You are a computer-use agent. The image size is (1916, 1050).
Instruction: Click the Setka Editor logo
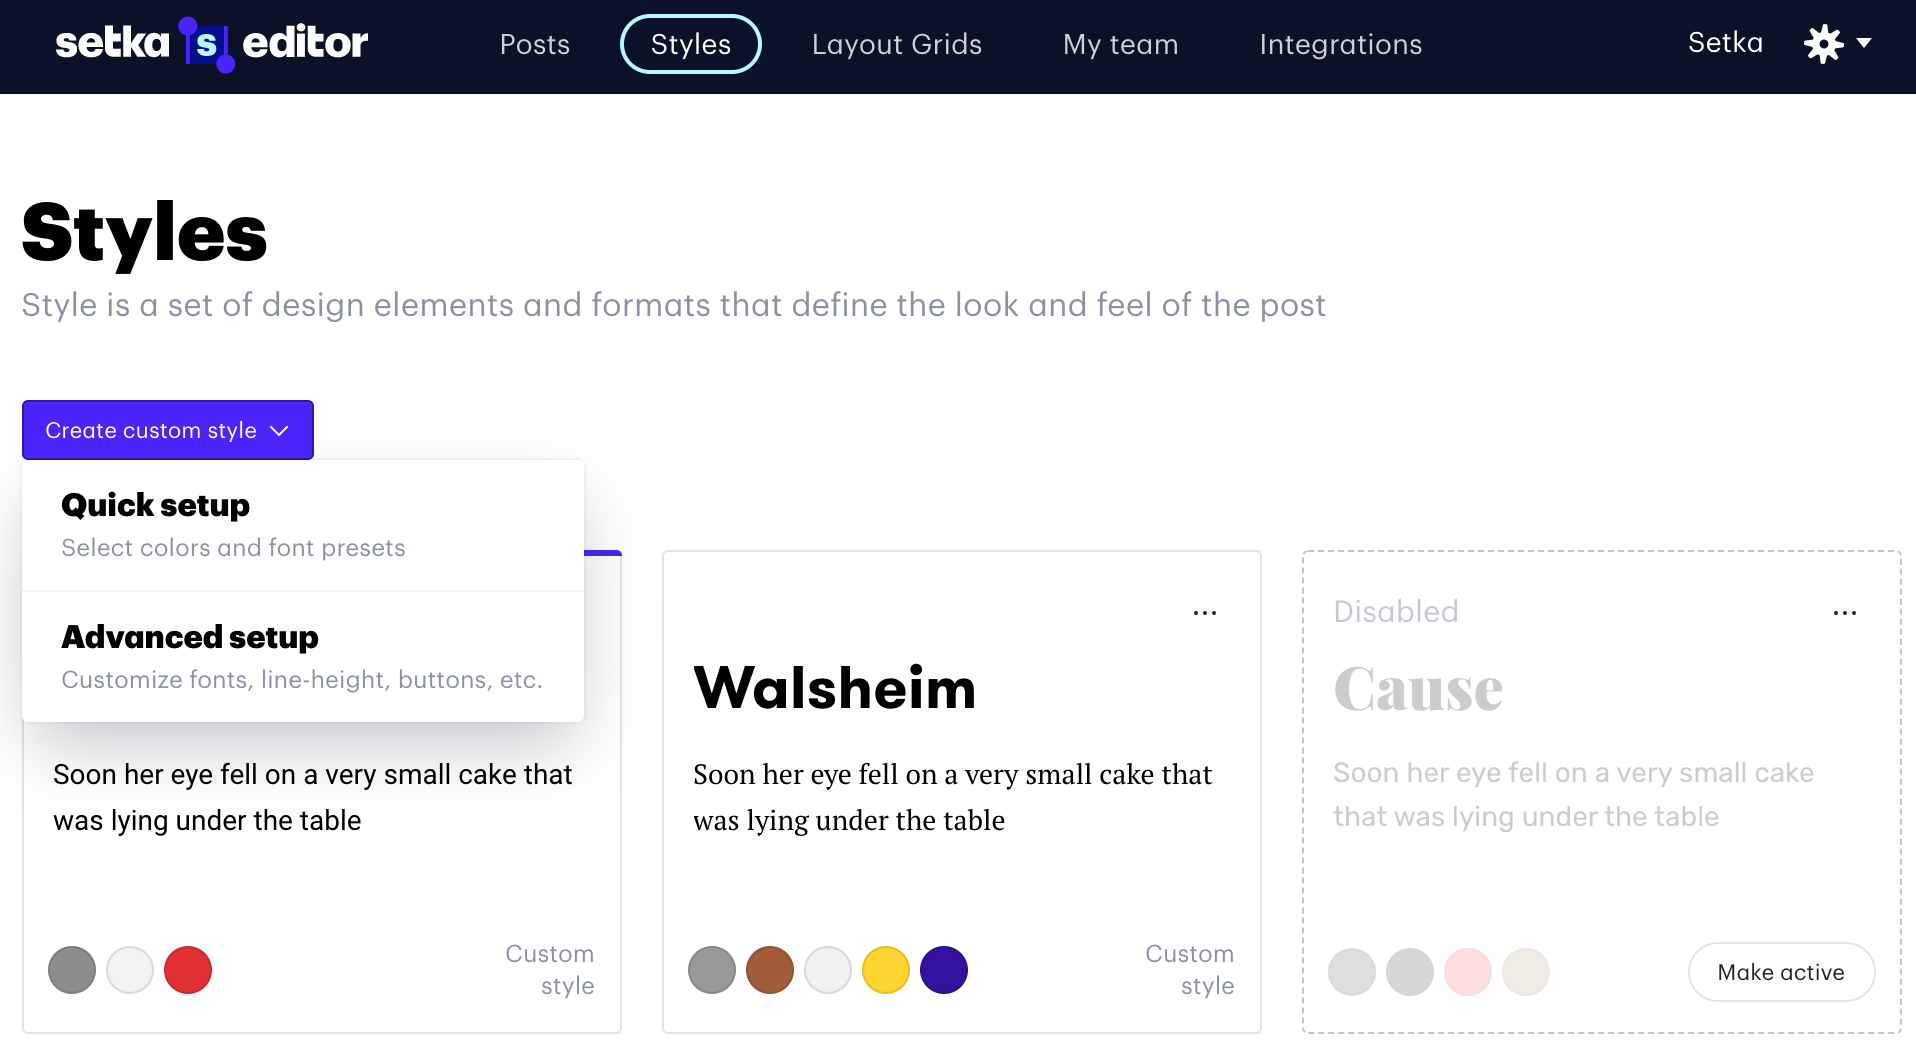[x=211, y=44]
